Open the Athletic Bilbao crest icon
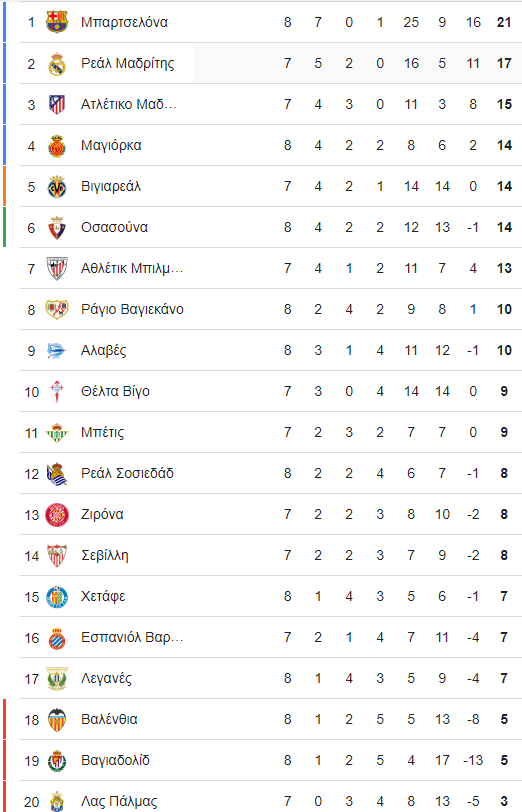The width and height of the screenshot is (522, 812). tap(57, 268)
